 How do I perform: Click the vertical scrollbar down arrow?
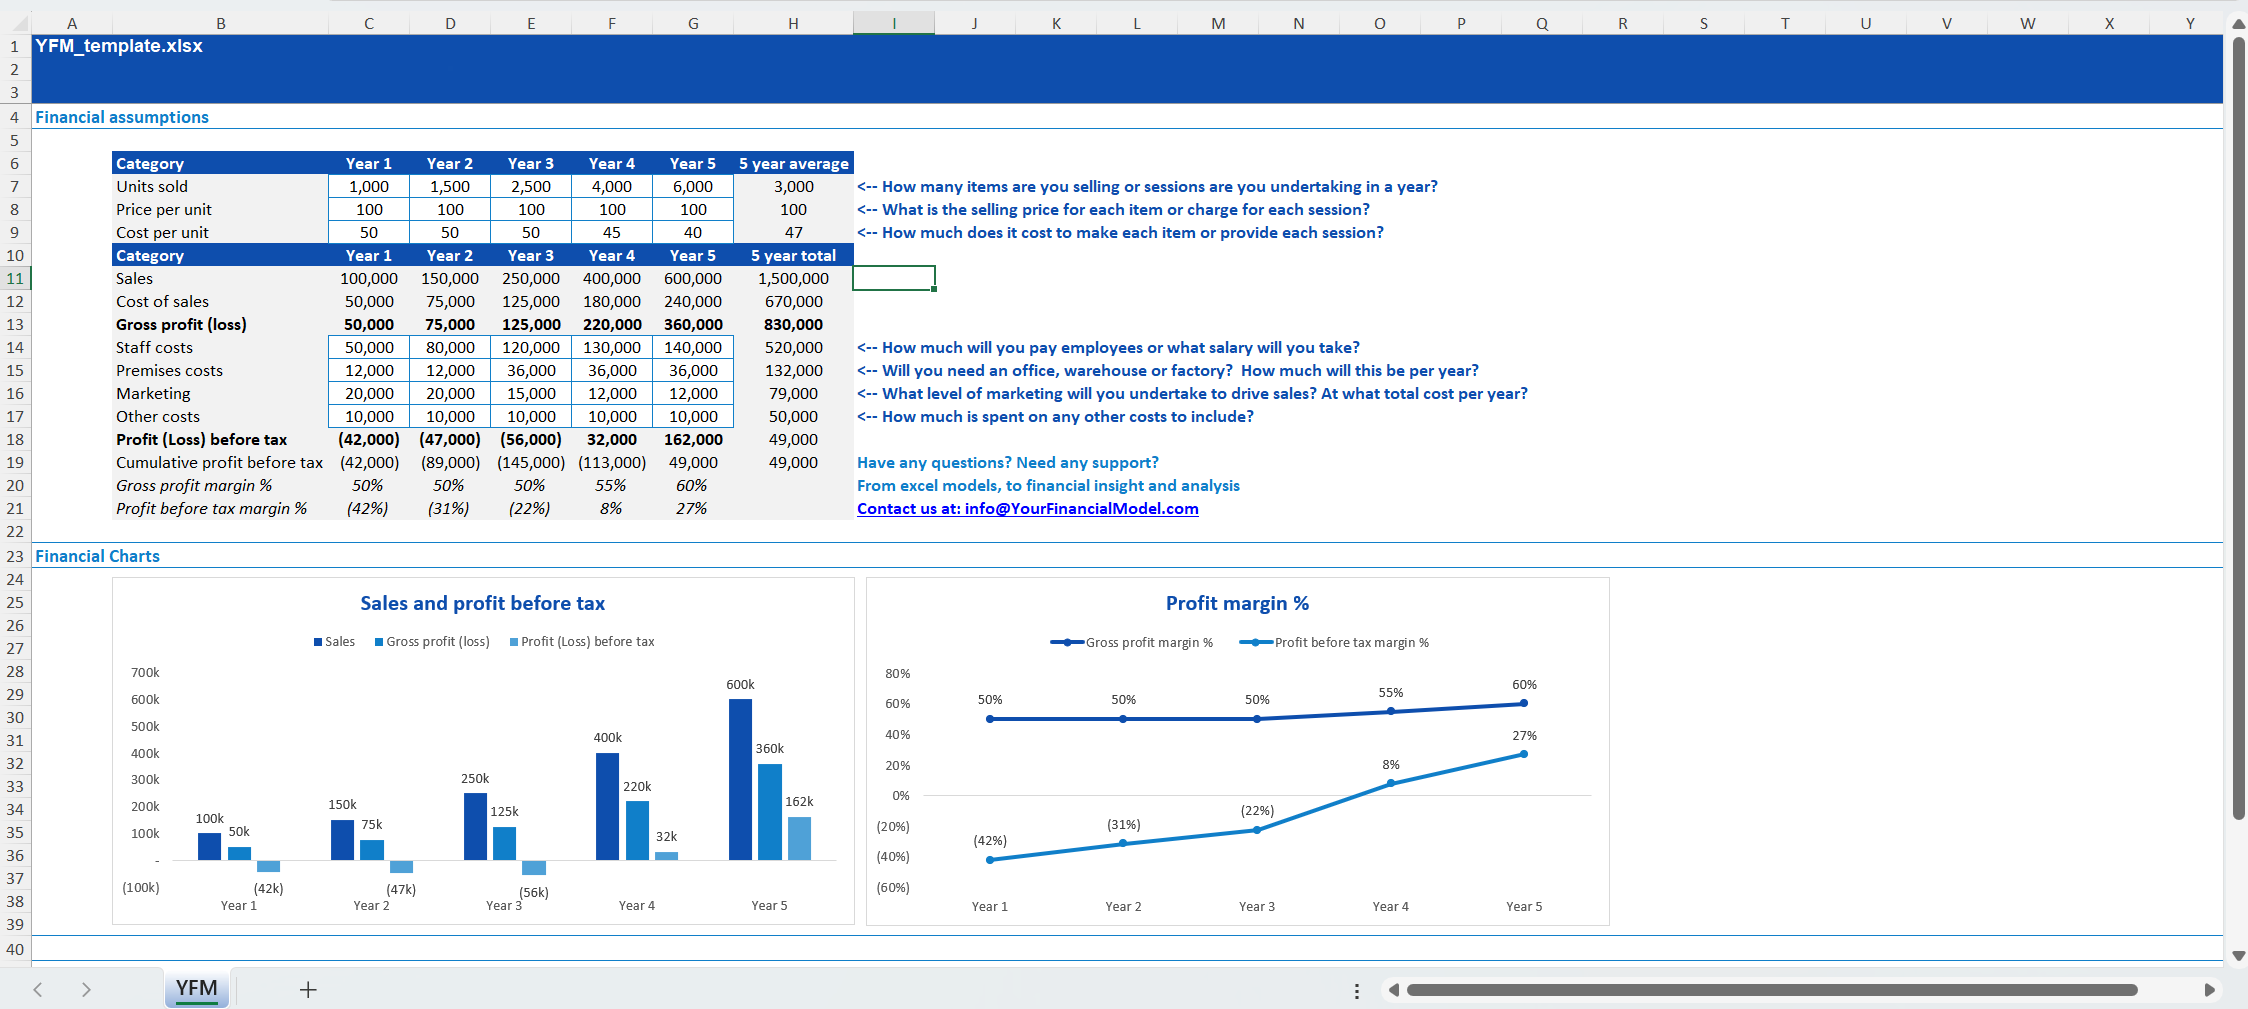tap(2238, 956)
